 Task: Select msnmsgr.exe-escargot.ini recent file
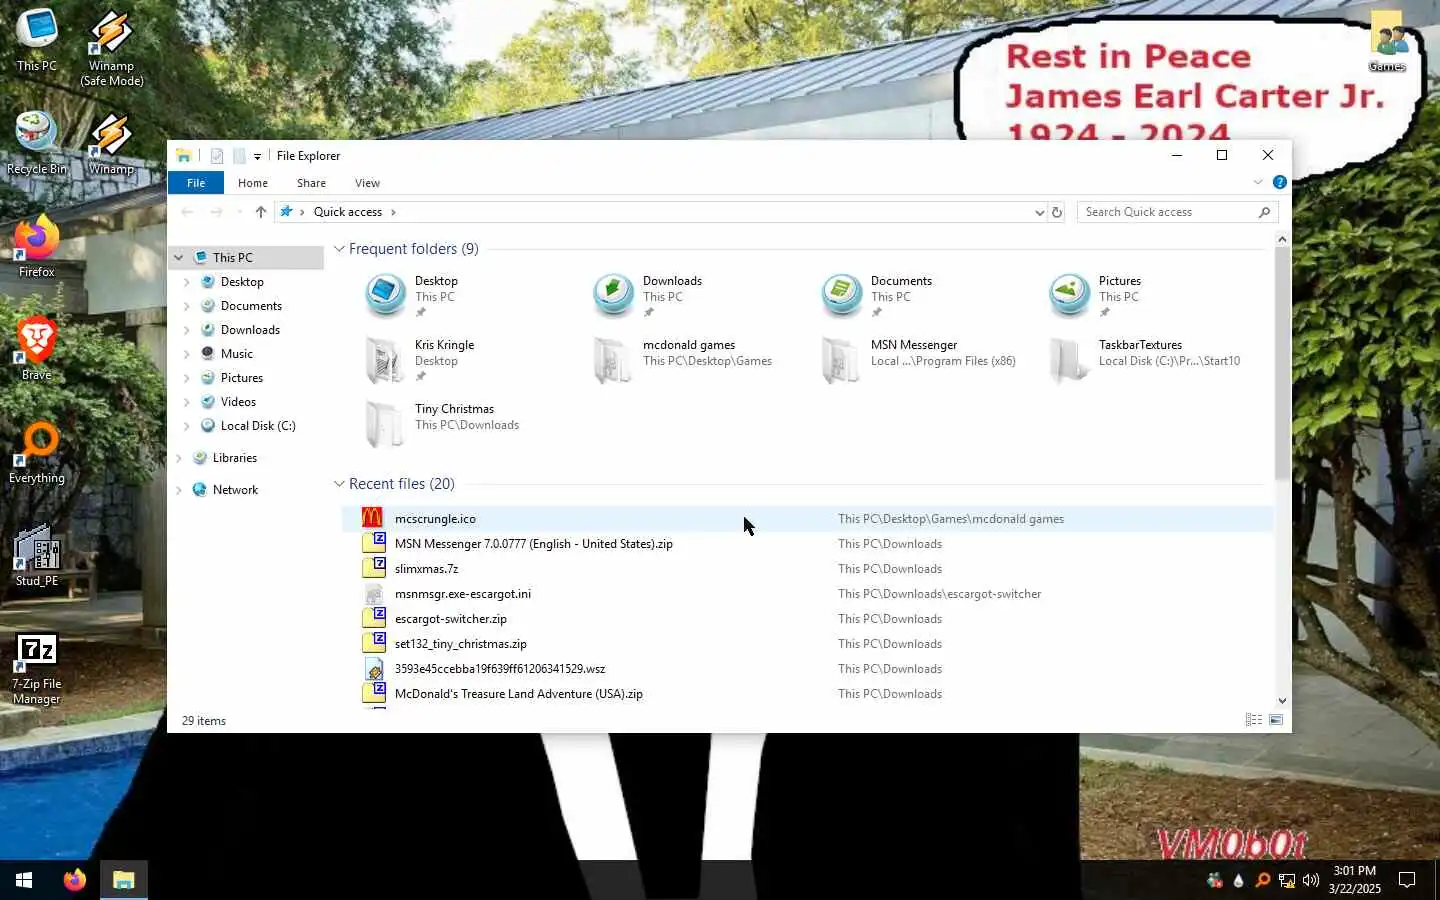tap(807, 594)
